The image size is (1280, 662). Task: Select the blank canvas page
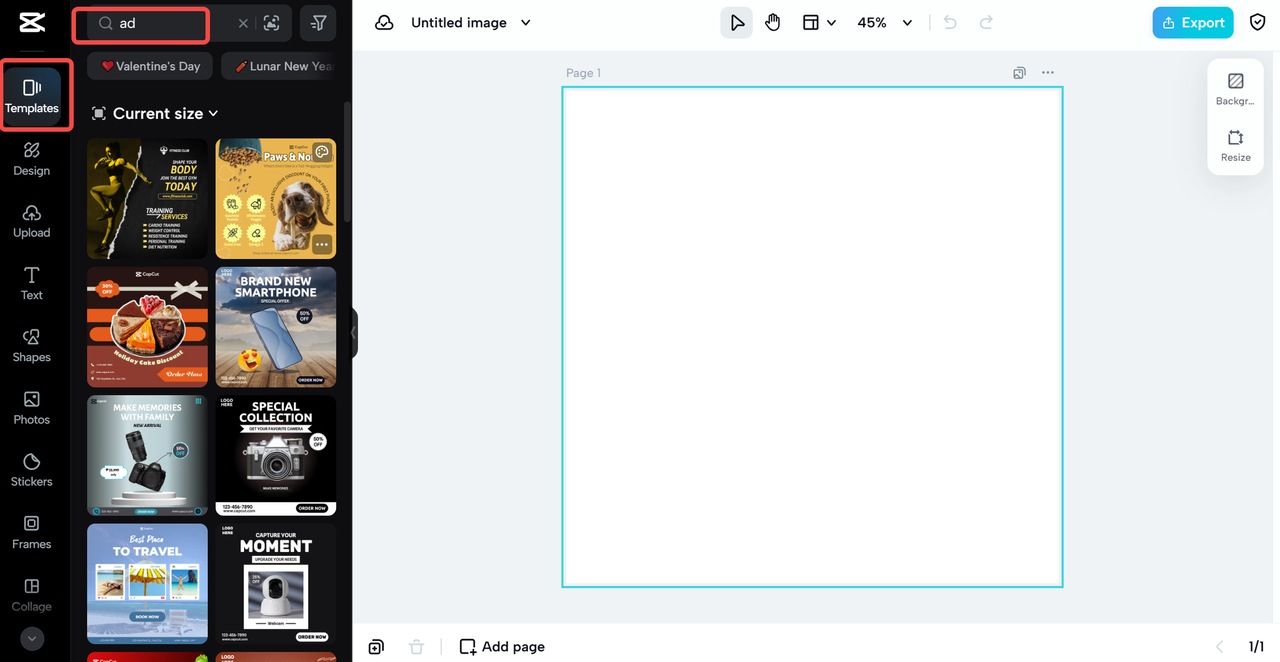(x=812, y=337)
